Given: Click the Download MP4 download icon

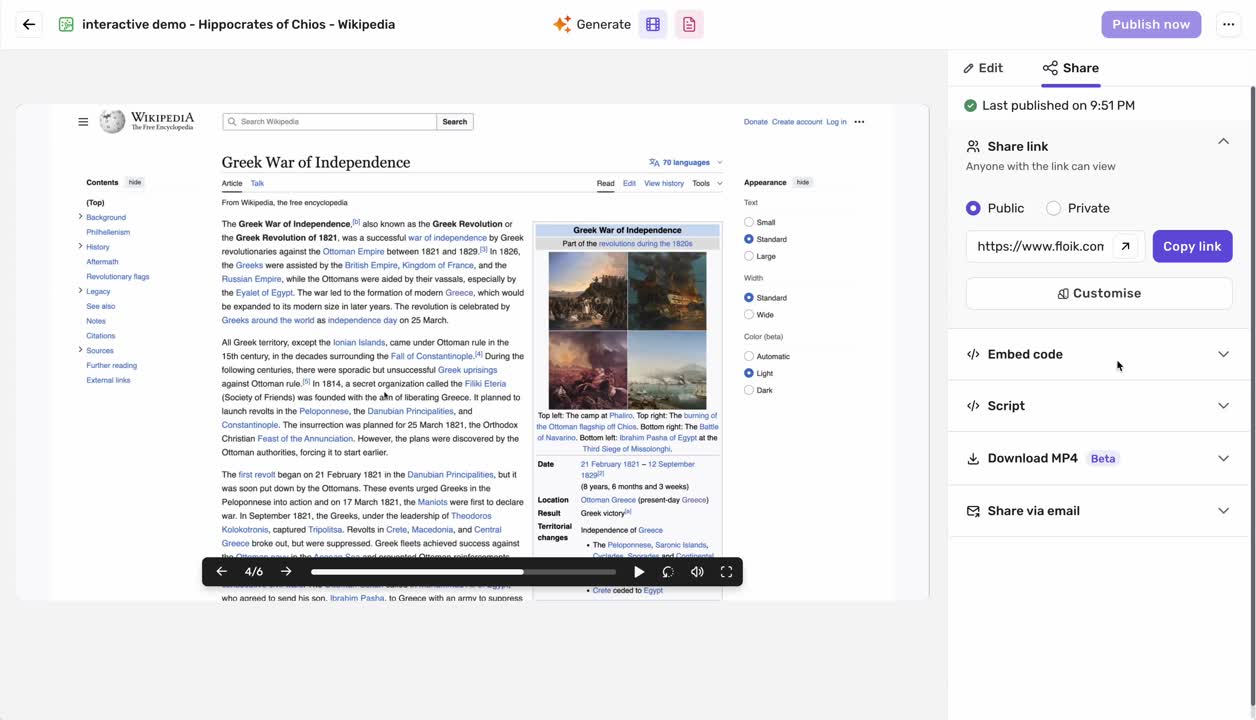Looking at the screenshot, I should (x=973, y=458).
